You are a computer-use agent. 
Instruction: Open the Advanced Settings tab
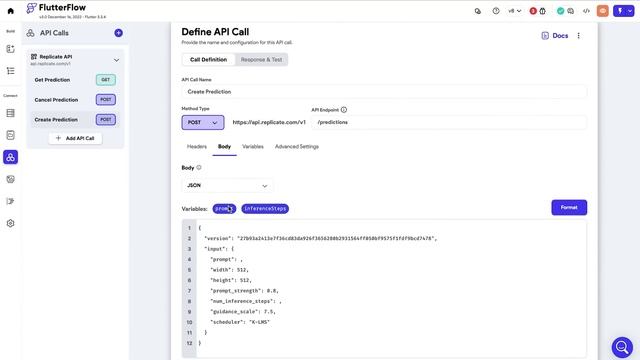click(x=297, y=147)
